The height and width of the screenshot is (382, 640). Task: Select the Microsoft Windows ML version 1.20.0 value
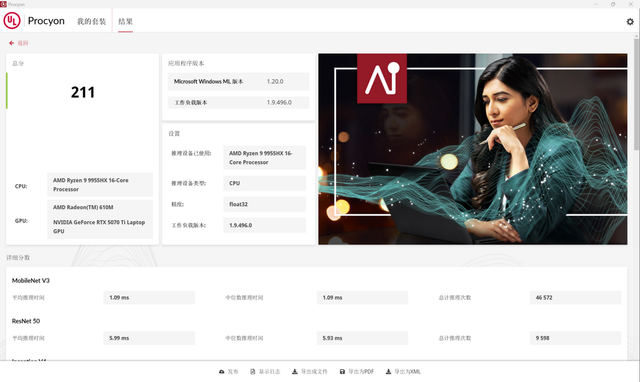pos(275,82)
